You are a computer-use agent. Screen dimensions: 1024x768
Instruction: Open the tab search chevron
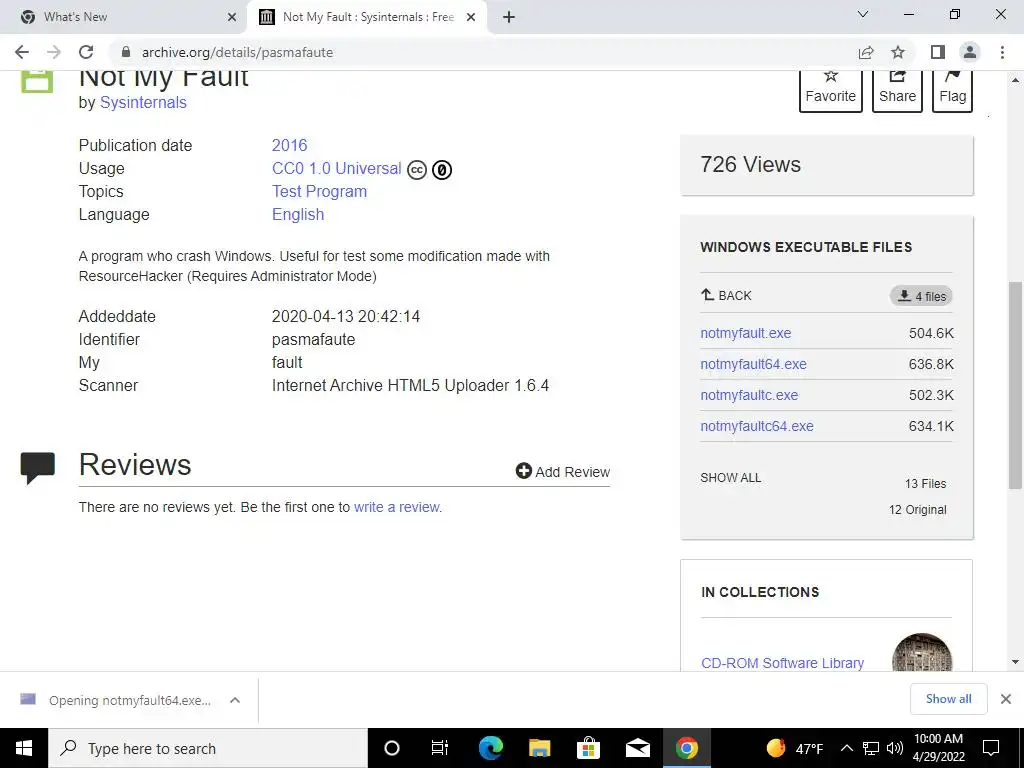tap(863, 14)
